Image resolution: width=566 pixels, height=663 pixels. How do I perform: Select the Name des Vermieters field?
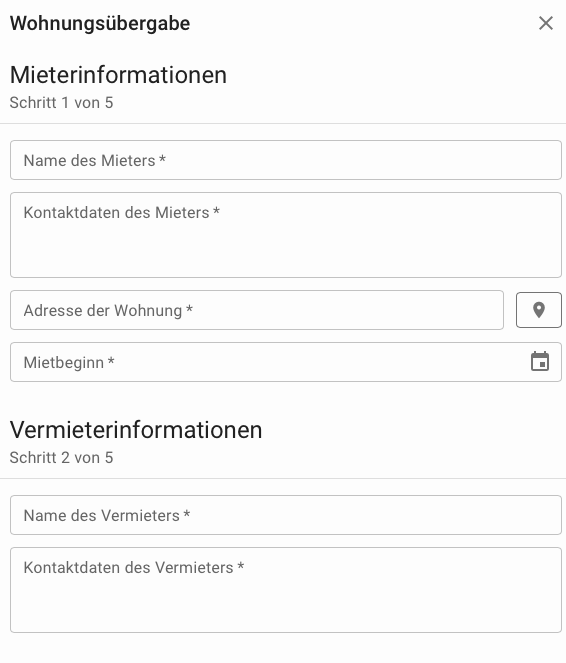(286, 515)
